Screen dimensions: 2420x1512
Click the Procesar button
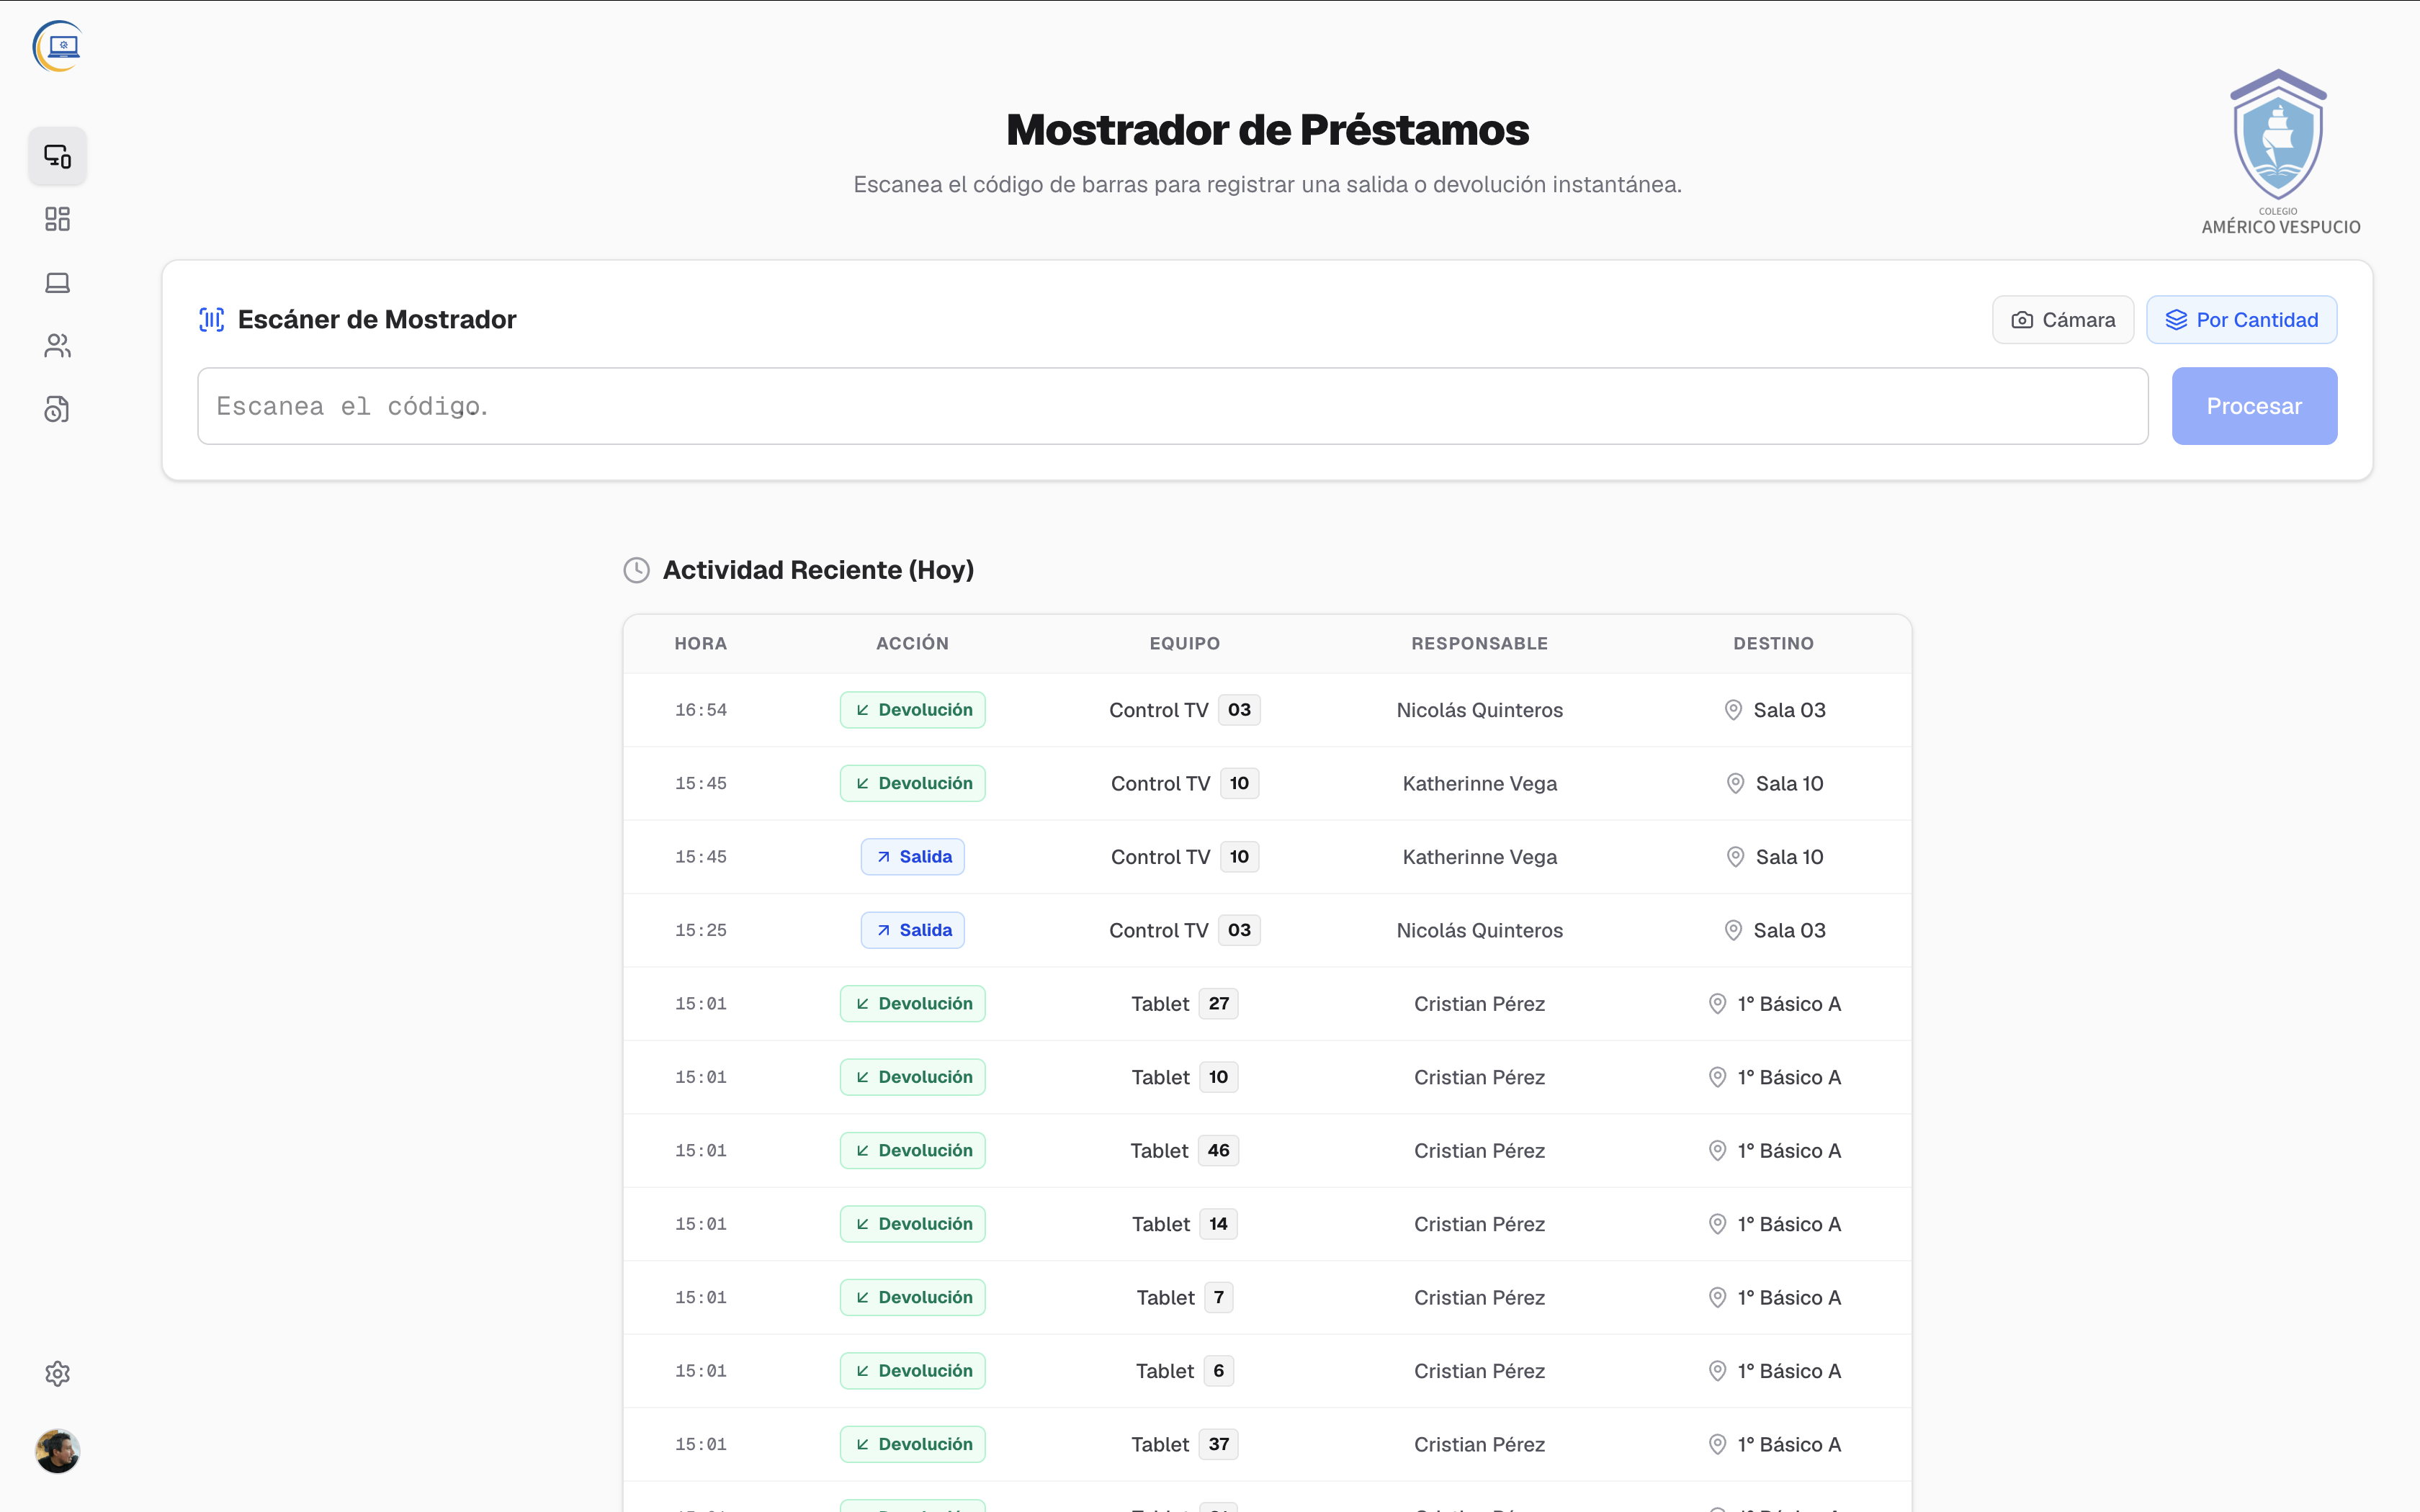pyautogui.click(x=2254, y=406)
